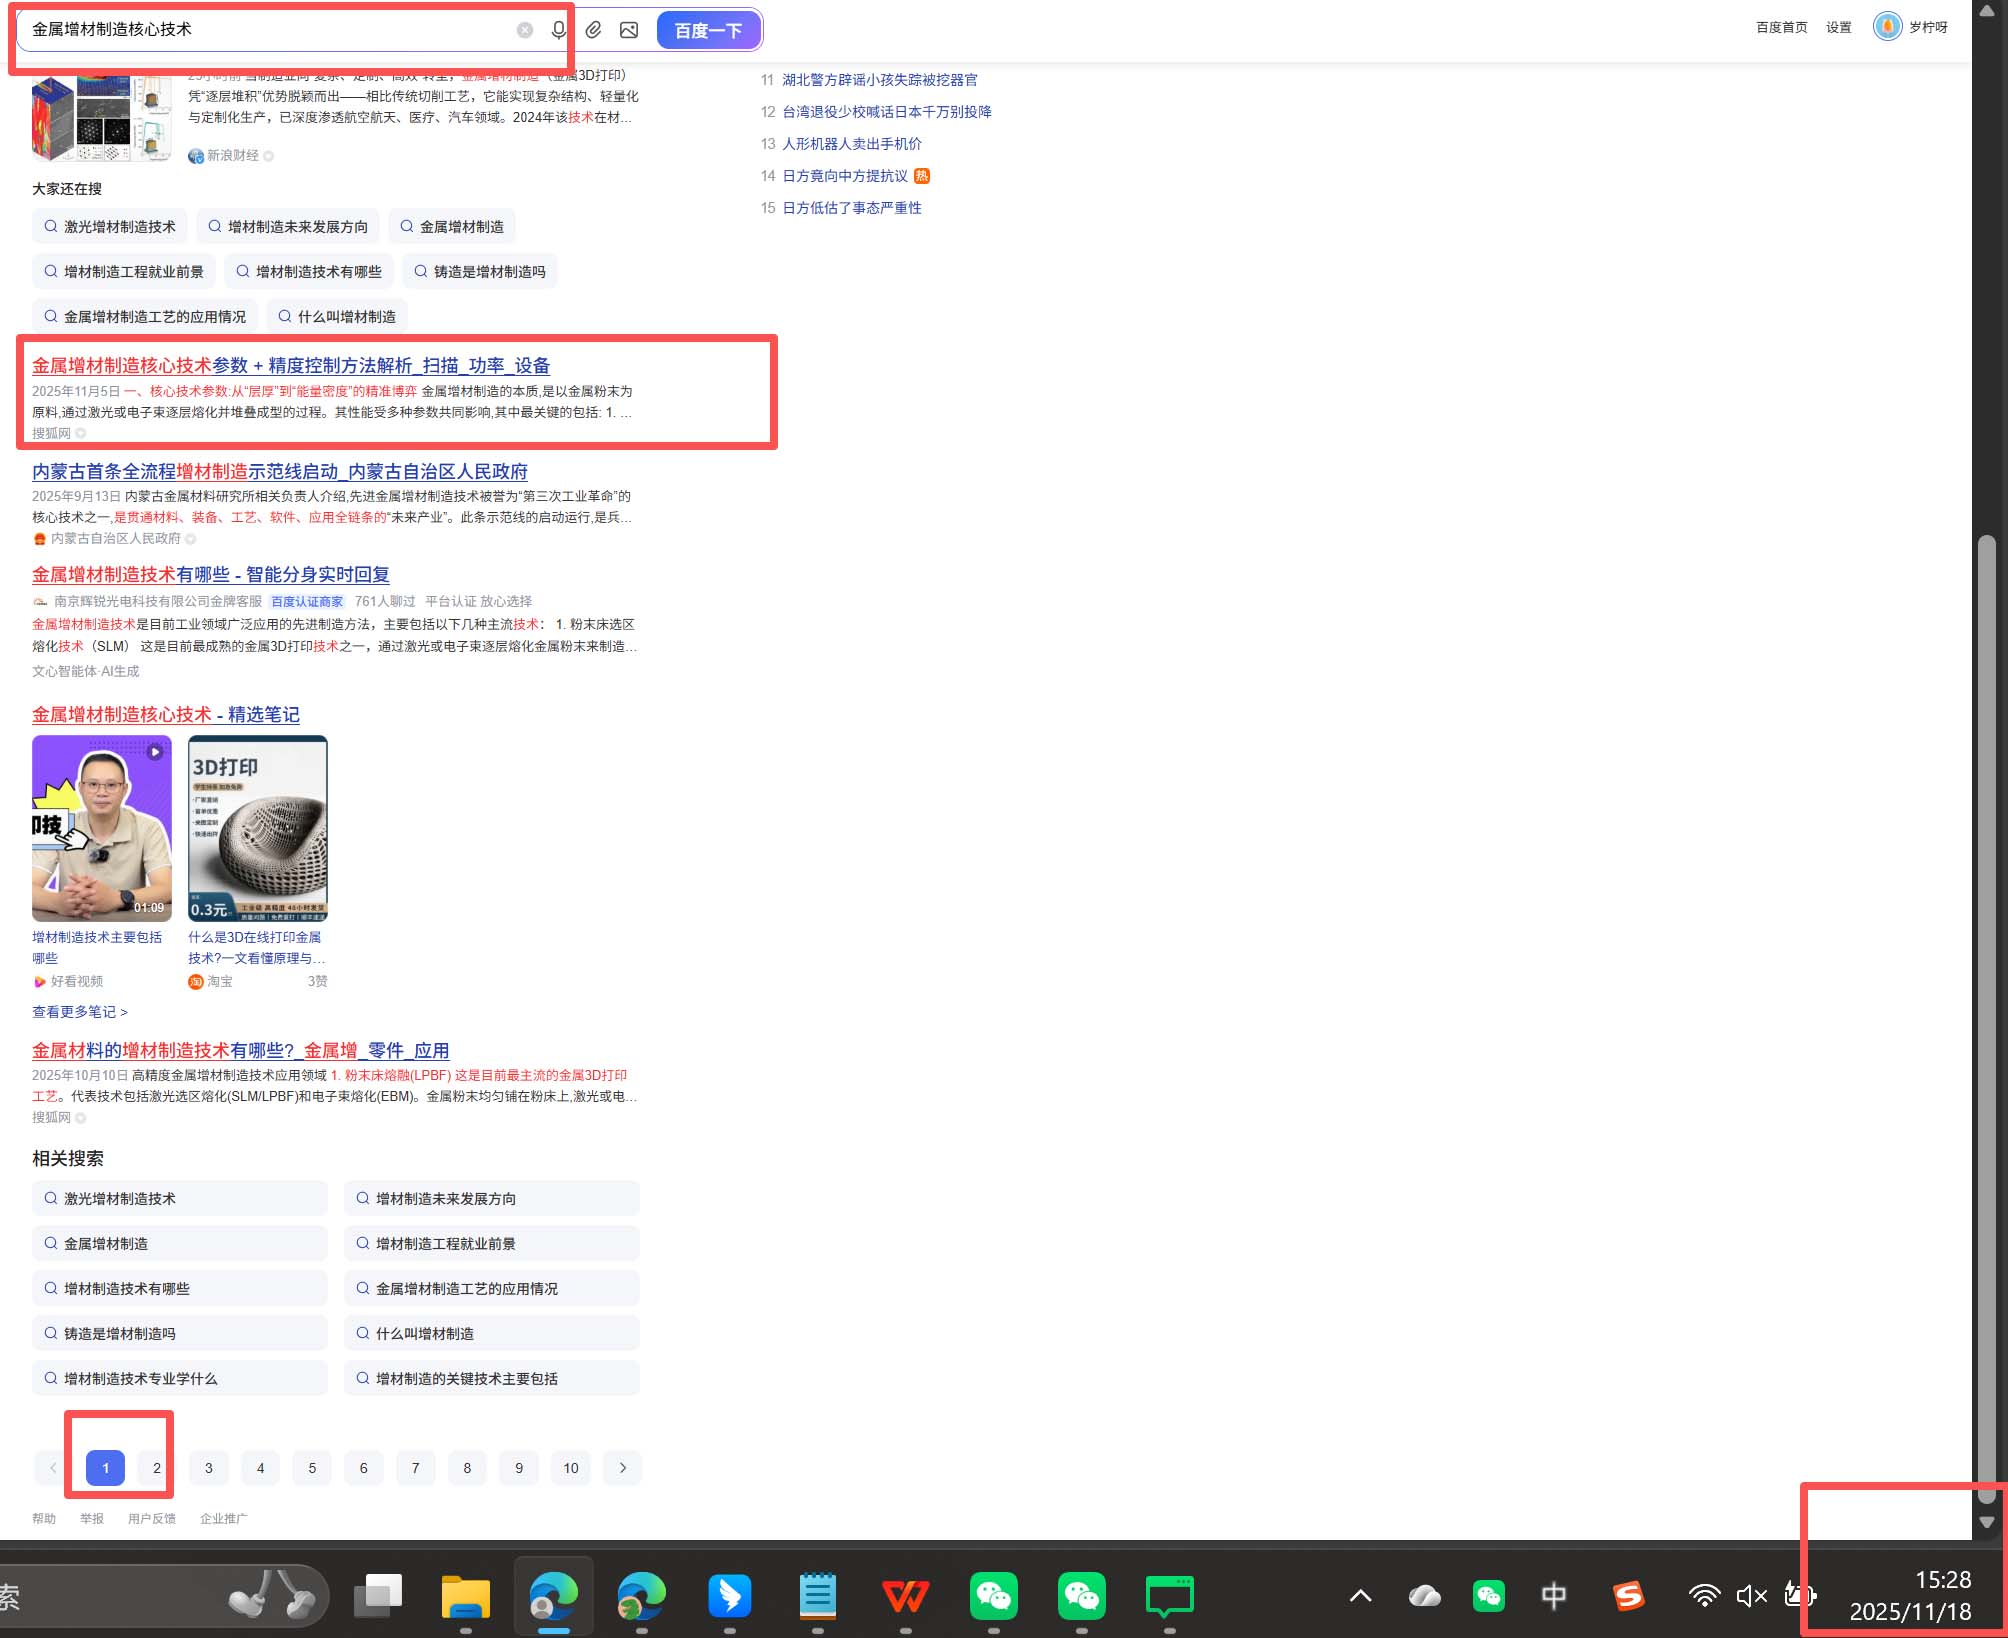Open the WPS Office taskbar icon
The height and width of the screenshot is (1638, 2008).
(905, 1595)
